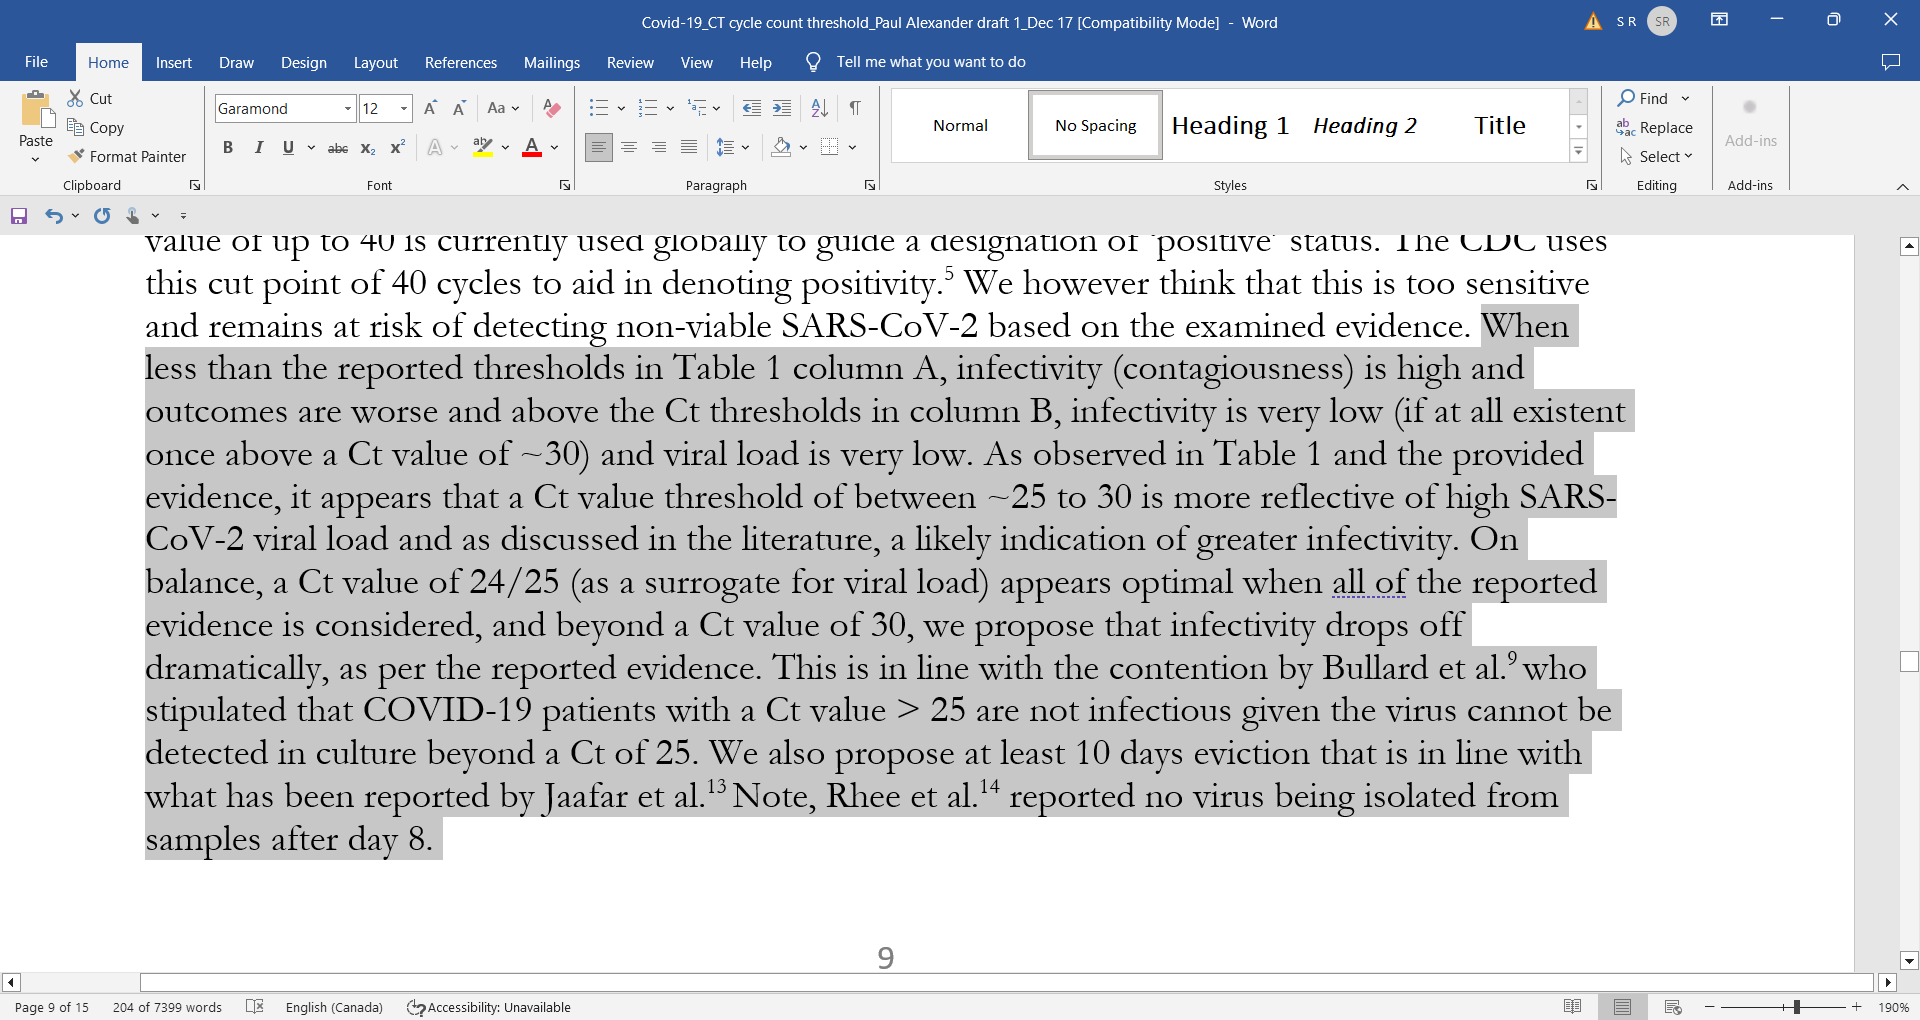Collapse the ribbon with the chevron
Image resolution: width=1920 pixels, height=1020 pixels.
pyautogui.click(x=1902, y=187)
